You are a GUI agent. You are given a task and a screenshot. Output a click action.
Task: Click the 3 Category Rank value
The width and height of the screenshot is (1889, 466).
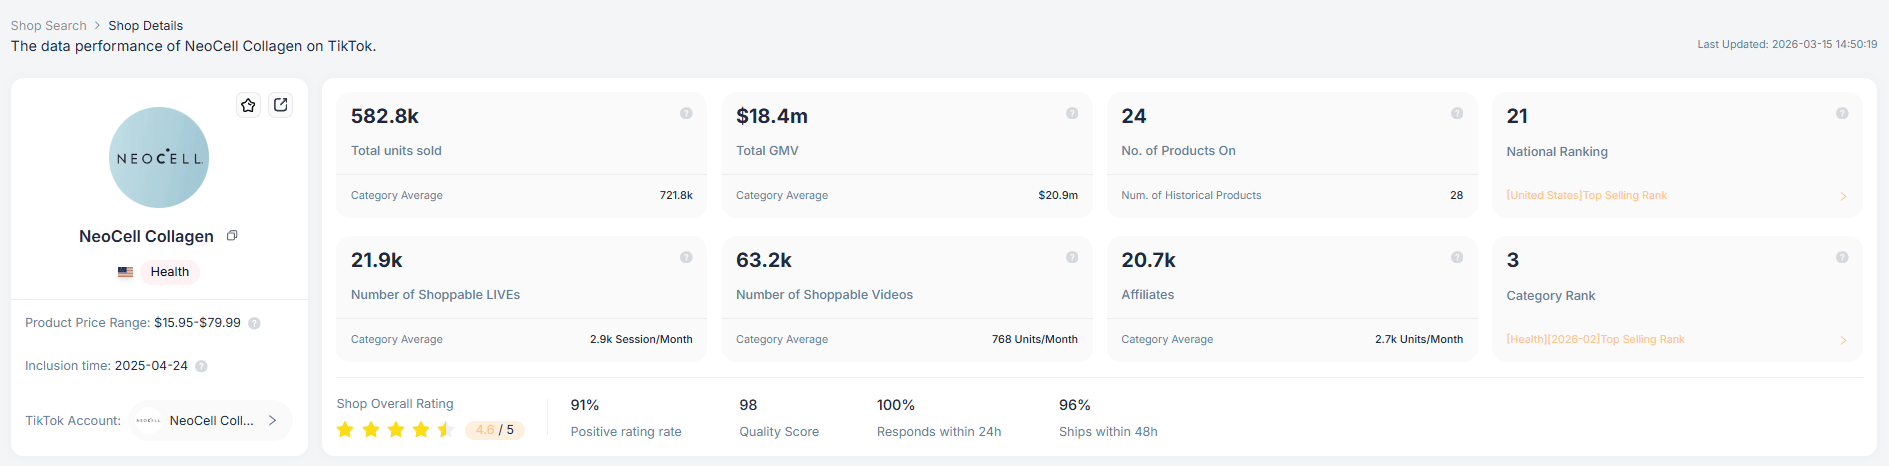tap(1513, 260)
